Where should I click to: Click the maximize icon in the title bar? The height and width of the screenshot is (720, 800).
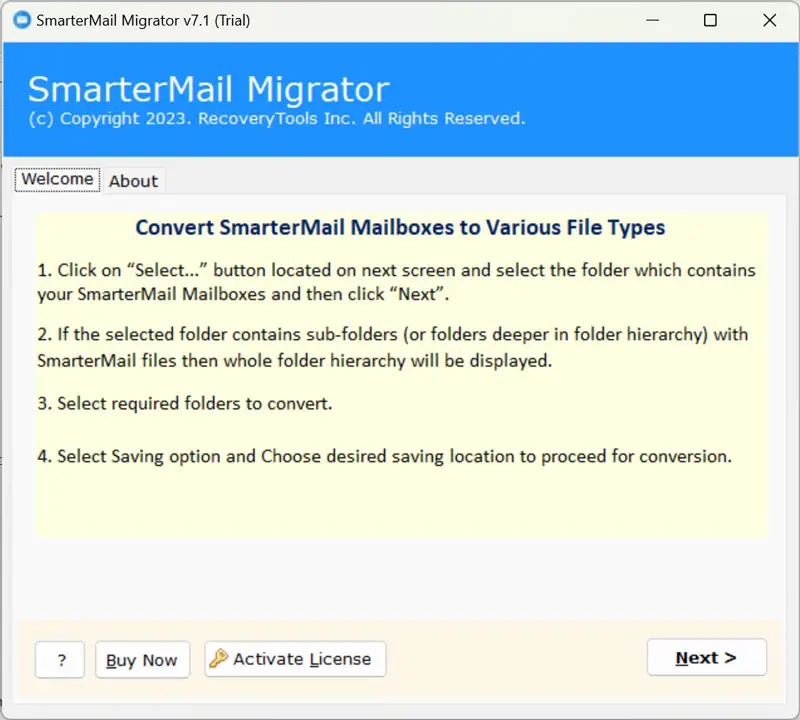pos(711,20)
